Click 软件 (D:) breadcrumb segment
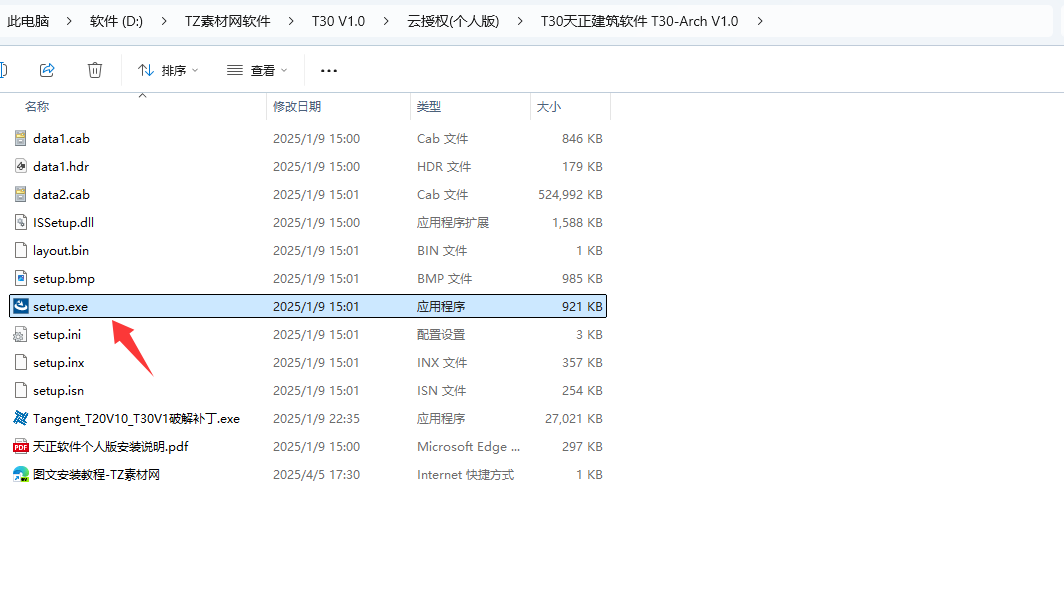 116,21
